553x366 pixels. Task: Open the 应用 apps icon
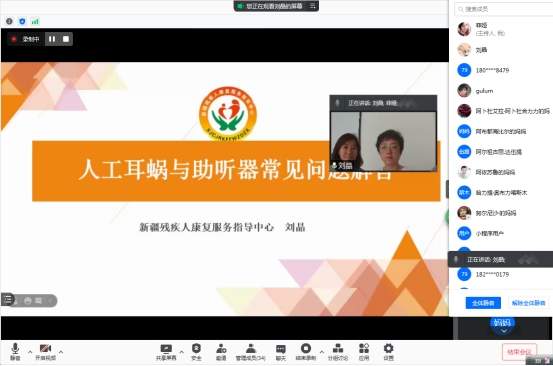click(364, 352)
